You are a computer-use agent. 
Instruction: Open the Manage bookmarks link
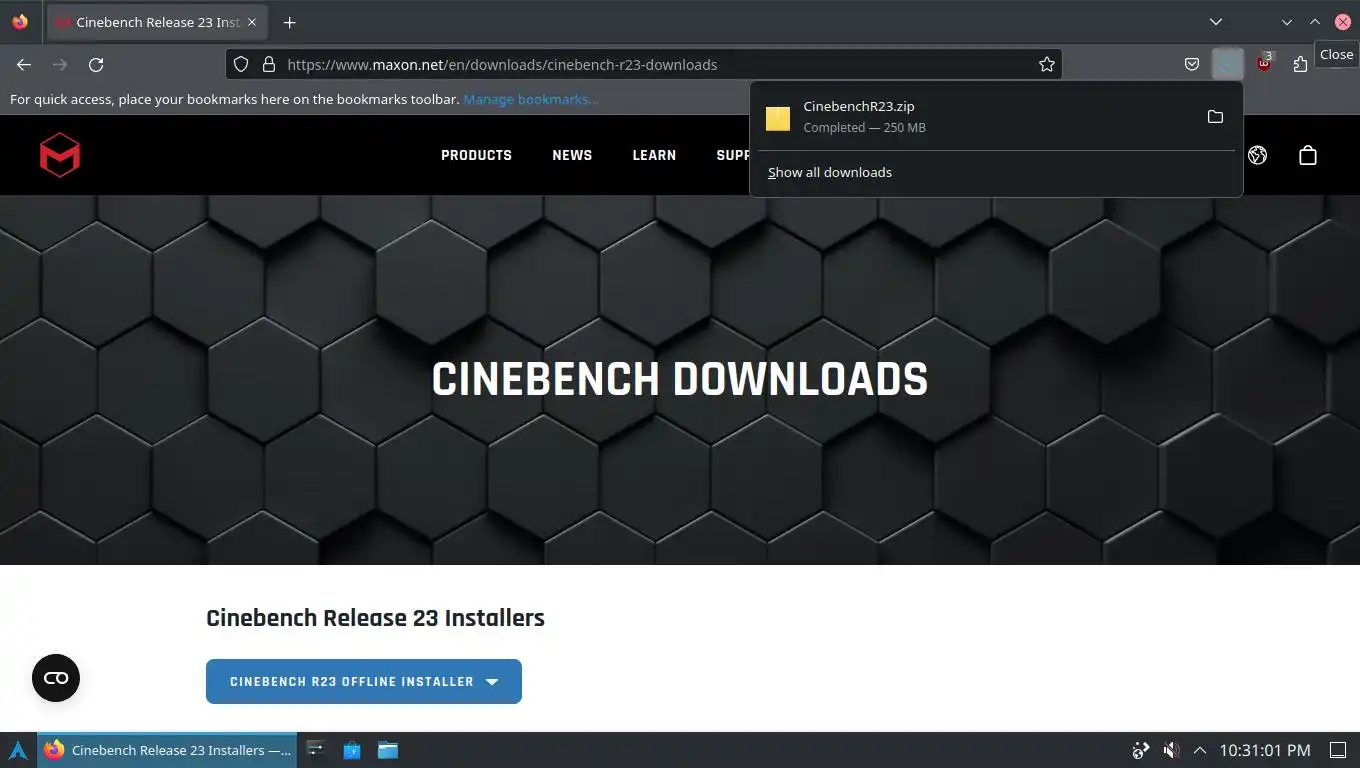pos(530,99)
